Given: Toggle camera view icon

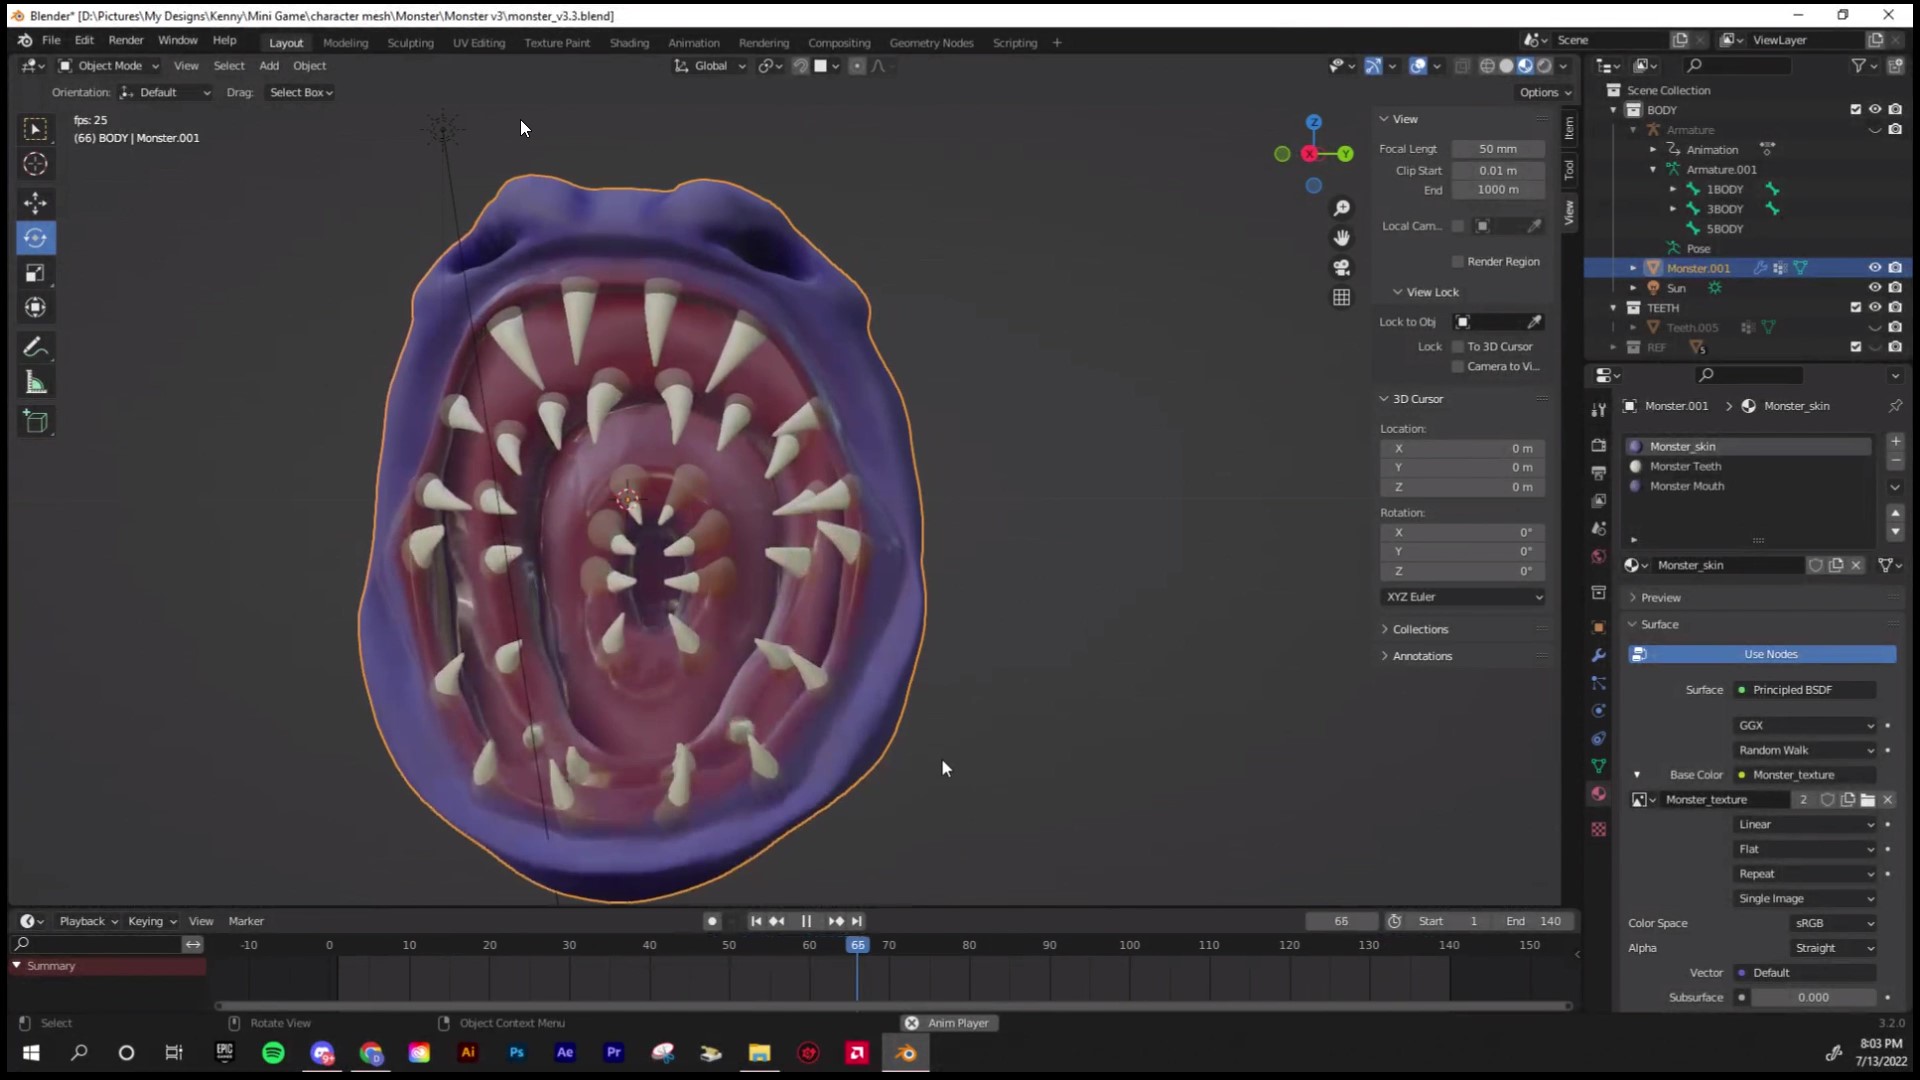Looking at the screenshot, I should point(1341,268).
